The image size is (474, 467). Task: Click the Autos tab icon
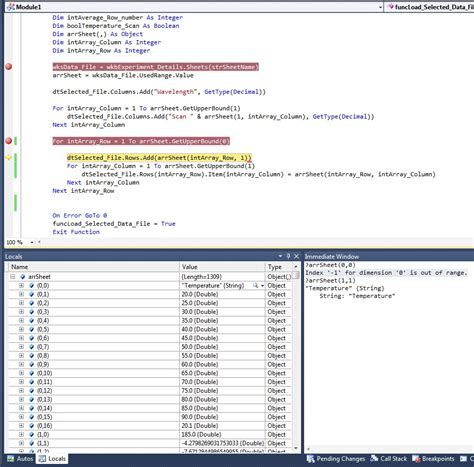[x=11, y=459]
